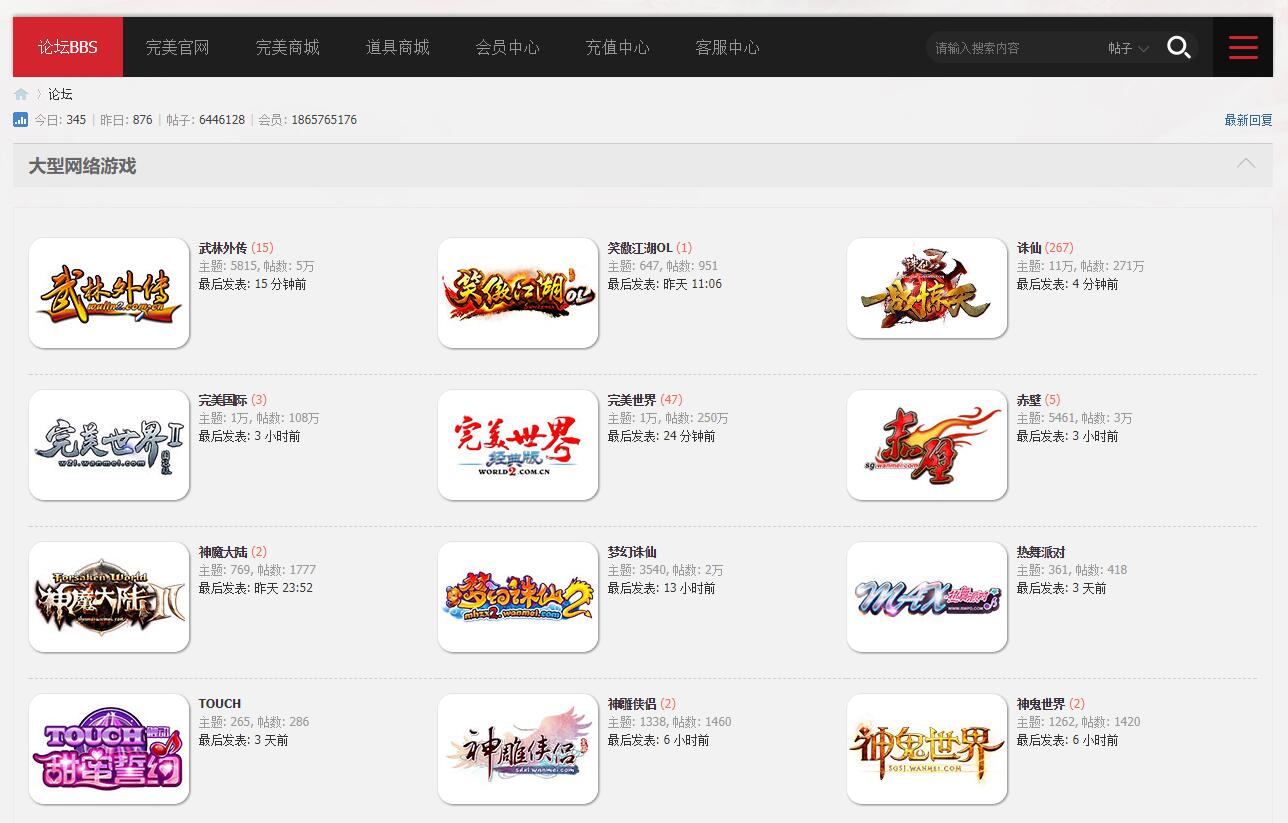
Task: Go to 完美商城 in navigation bar
Action: coord(287,47)
